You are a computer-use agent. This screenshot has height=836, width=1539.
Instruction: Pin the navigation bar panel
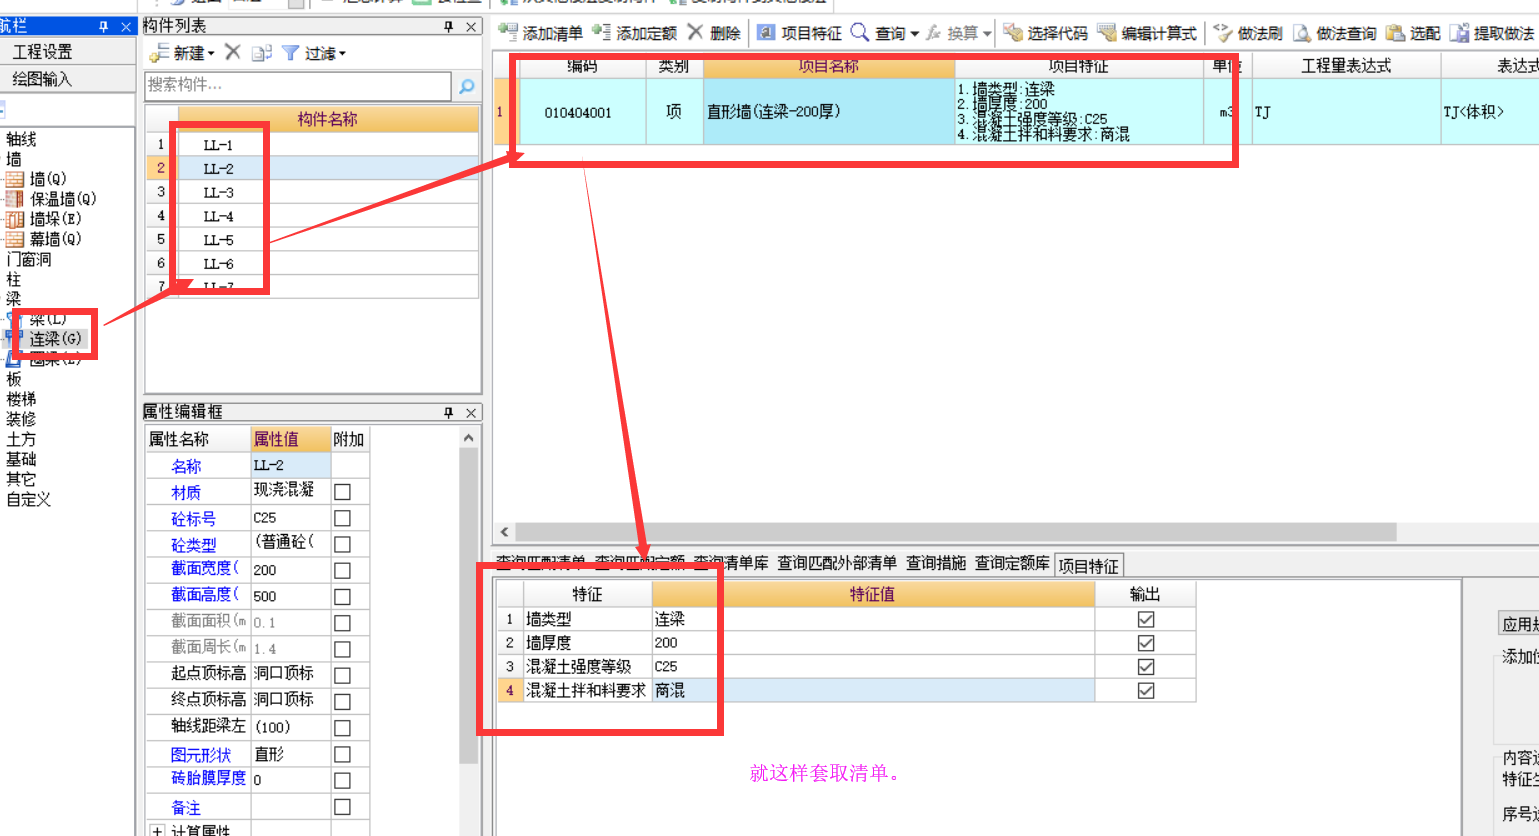(103, 26)
